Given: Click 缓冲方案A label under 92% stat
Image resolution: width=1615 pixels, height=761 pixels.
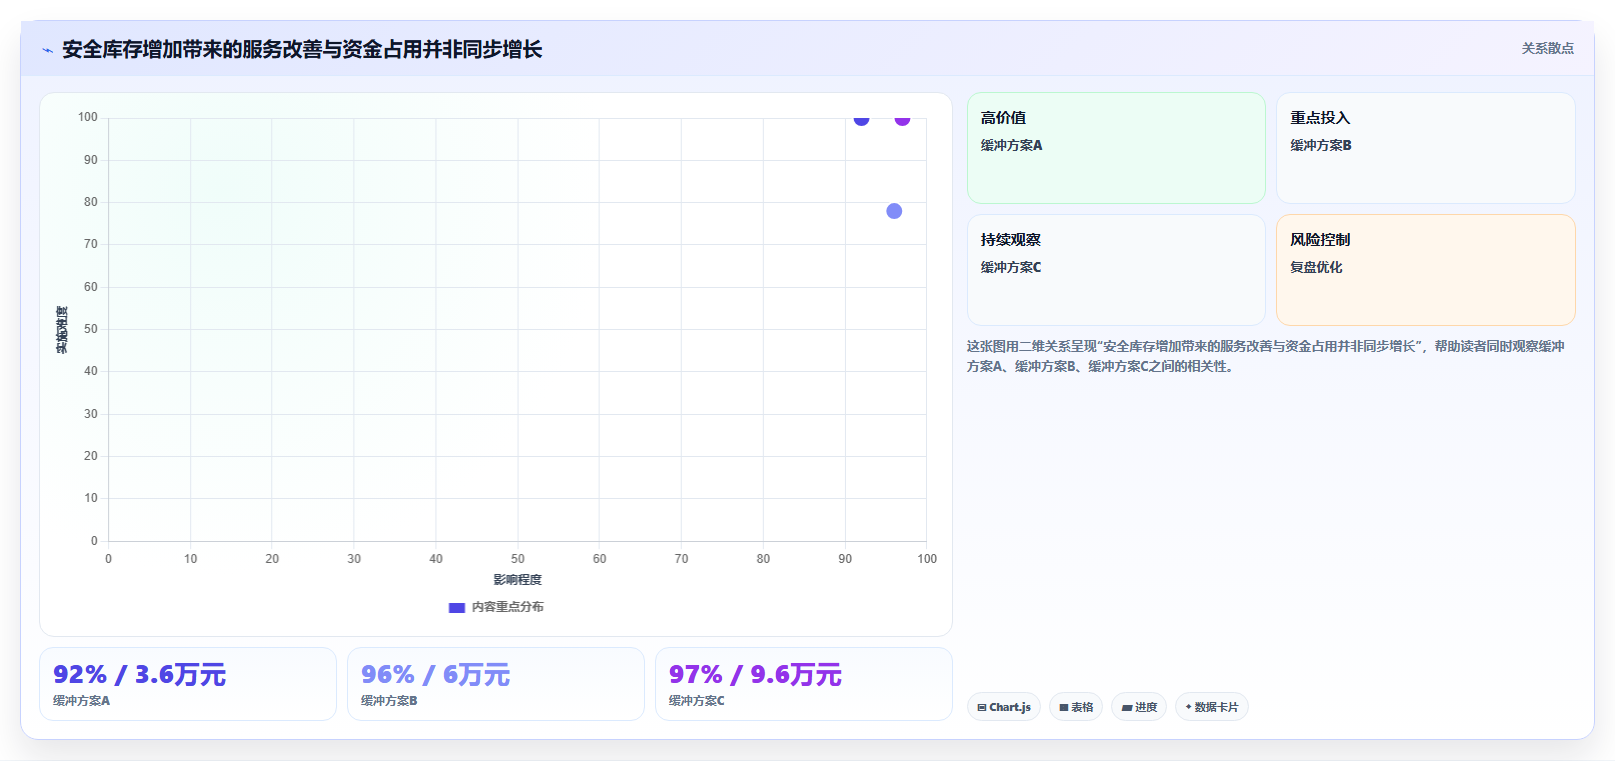Looking at the screenshot, I should pos(82,701).
